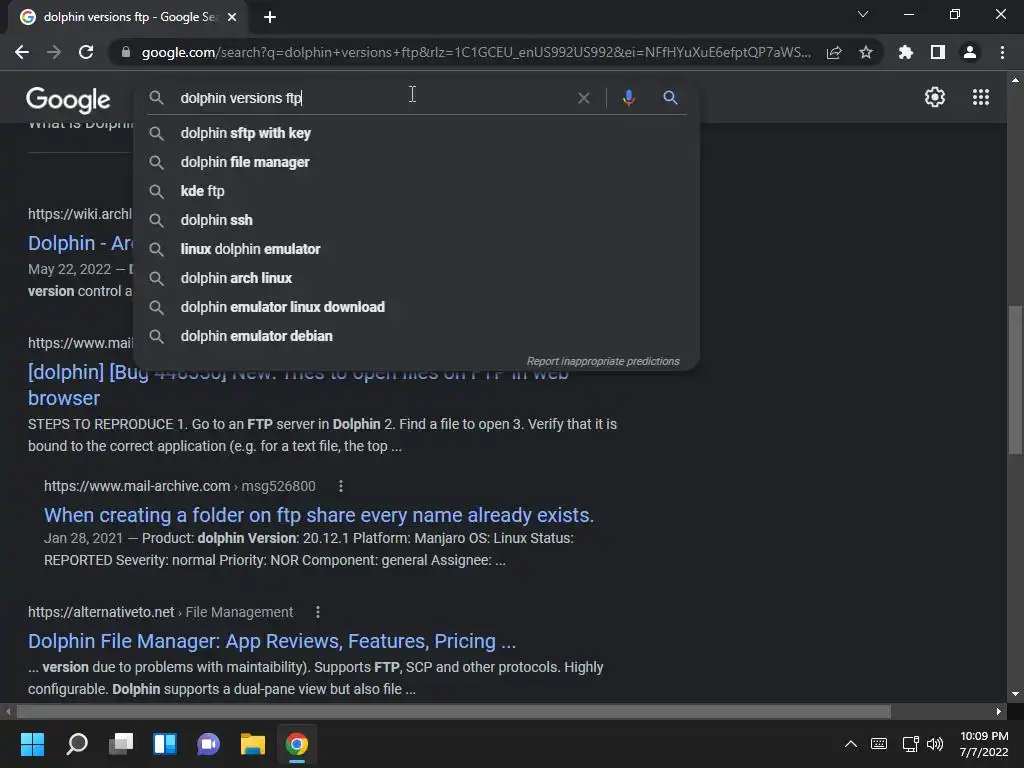Share this page using the share icon
1024x768 pixels.
(x=834, y=52)
